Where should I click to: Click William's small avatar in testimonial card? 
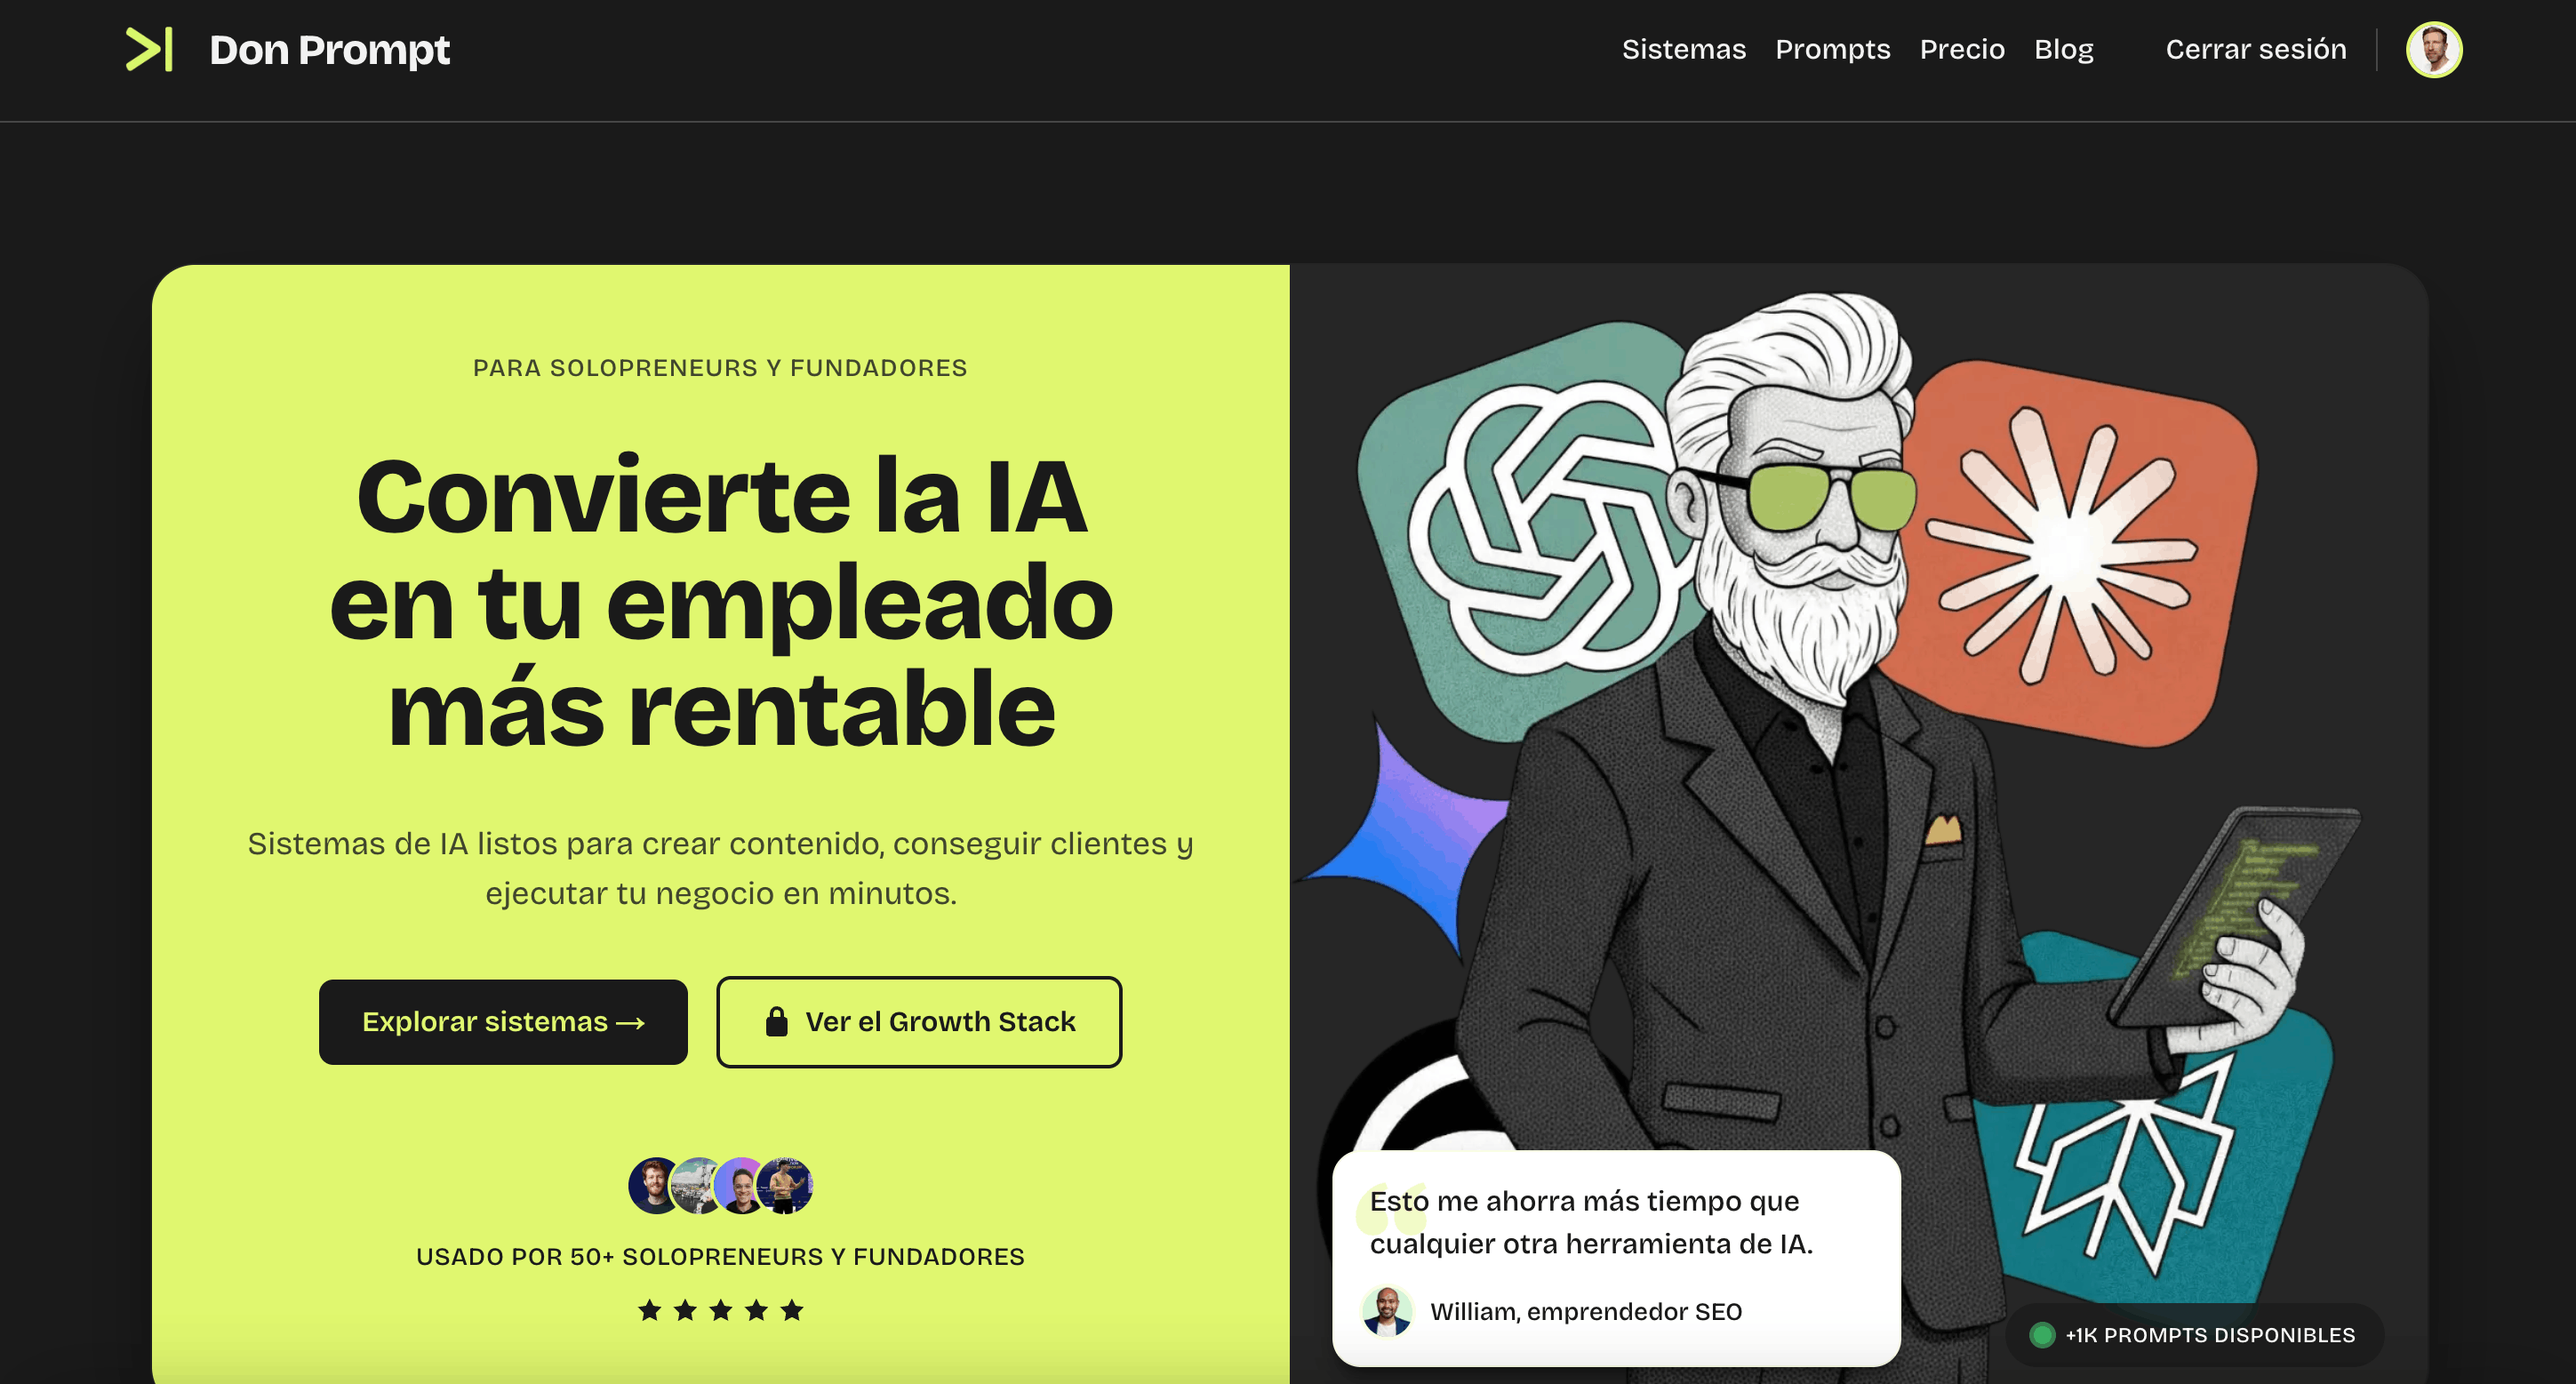[x=1387, y=1310]
